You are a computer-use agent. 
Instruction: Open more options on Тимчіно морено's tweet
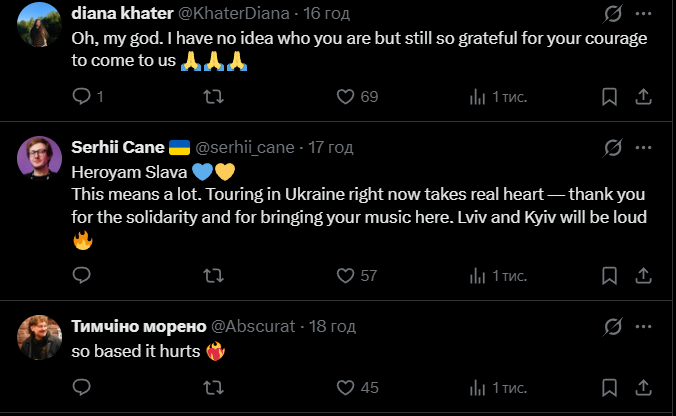point(645,327)
